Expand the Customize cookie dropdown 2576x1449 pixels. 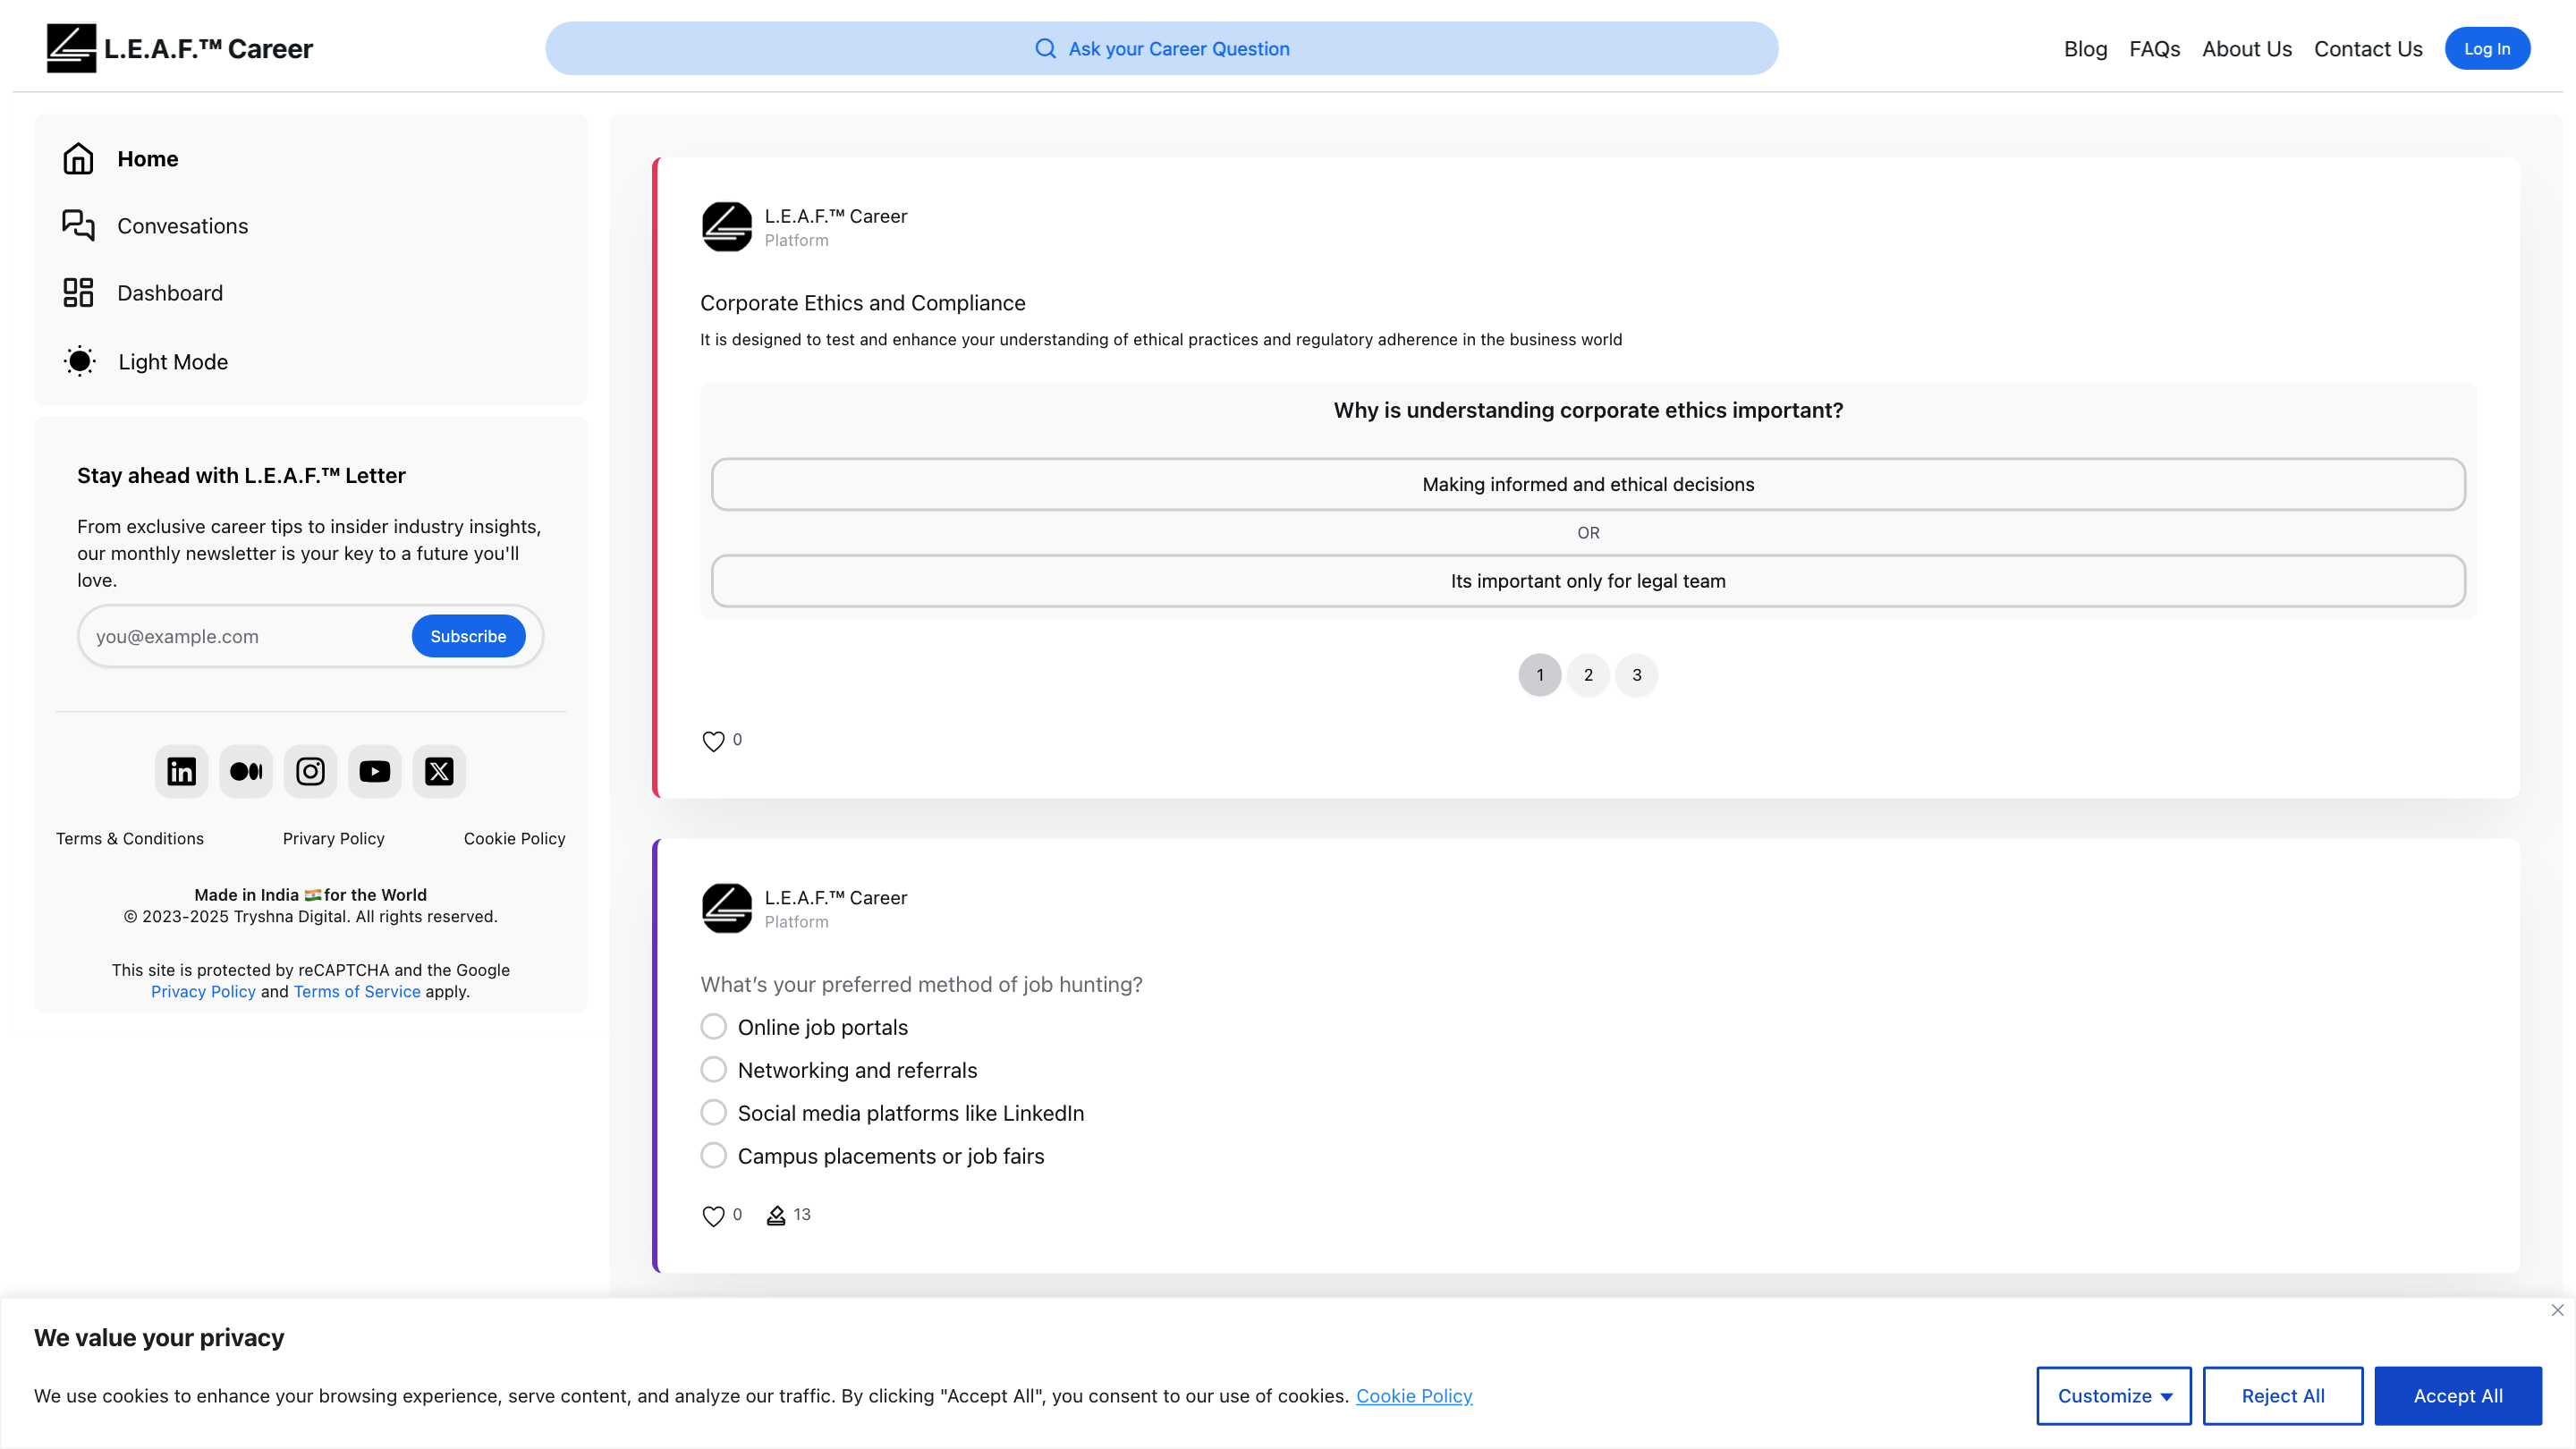[2113, 1395]
